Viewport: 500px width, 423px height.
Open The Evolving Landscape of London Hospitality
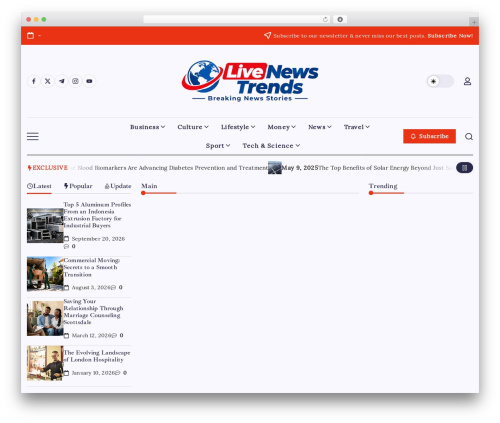97,356
